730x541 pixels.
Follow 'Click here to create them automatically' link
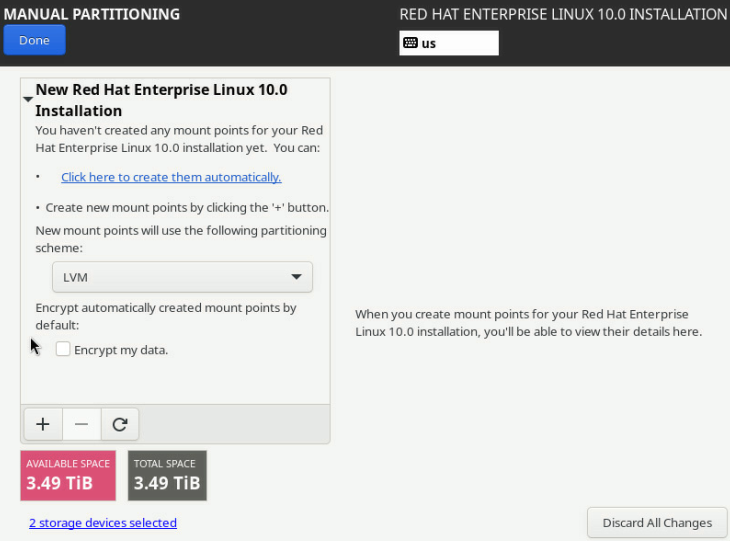pyautogui.click(x=171, y=177)
